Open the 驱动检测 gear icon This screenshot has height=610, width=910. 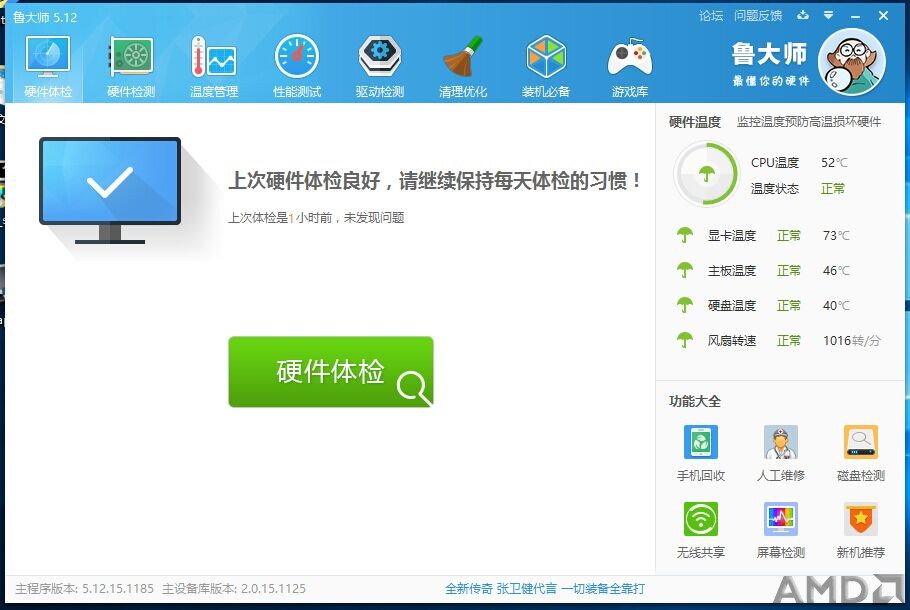tap(380, 57)
